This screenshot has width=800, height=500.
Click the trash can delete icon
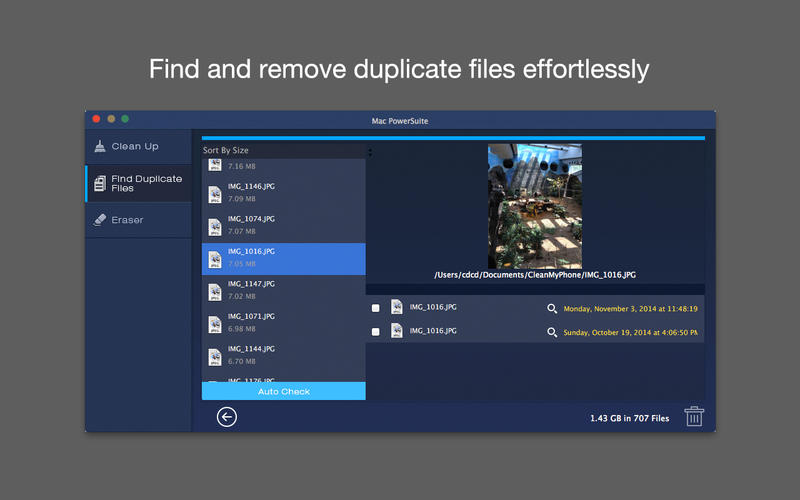click(x=693, y=417)
